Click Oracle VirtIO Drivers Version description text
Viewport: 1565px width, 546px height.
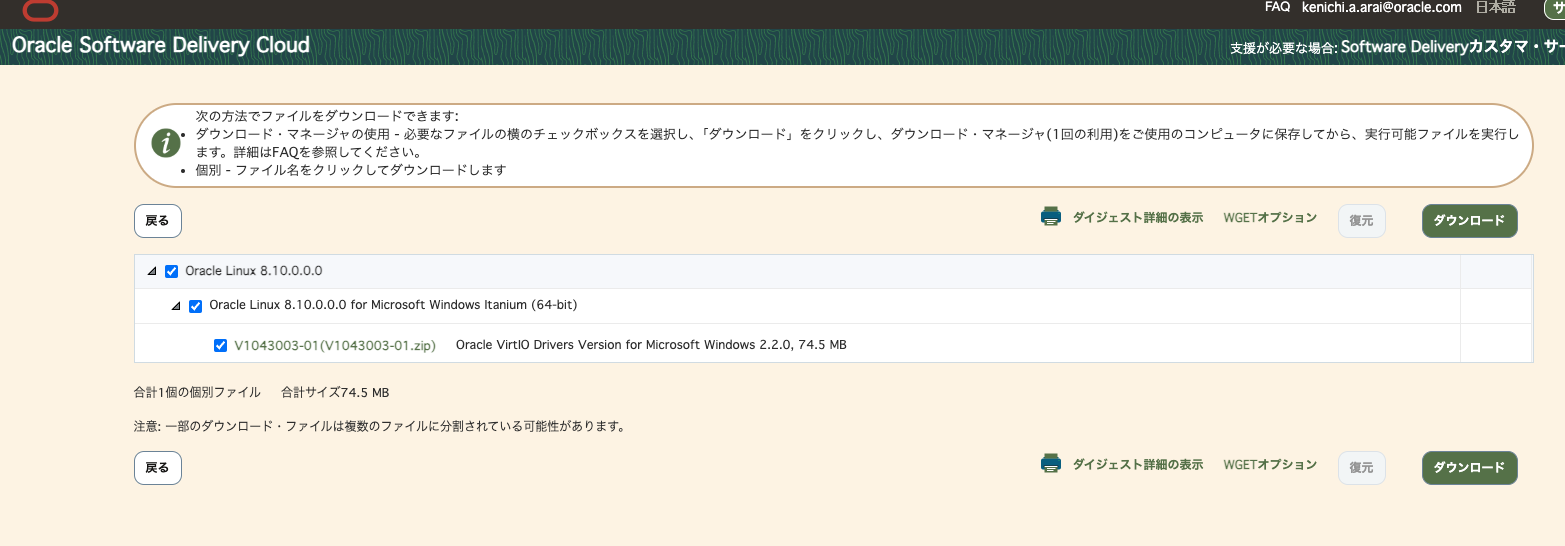[x=651, y=345]
